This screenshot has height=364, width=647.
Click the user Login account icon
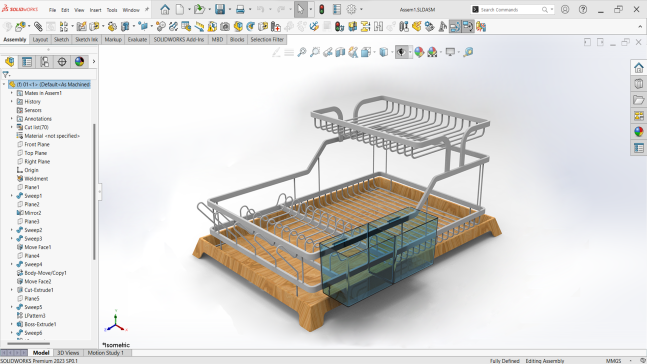pos(565,9)
